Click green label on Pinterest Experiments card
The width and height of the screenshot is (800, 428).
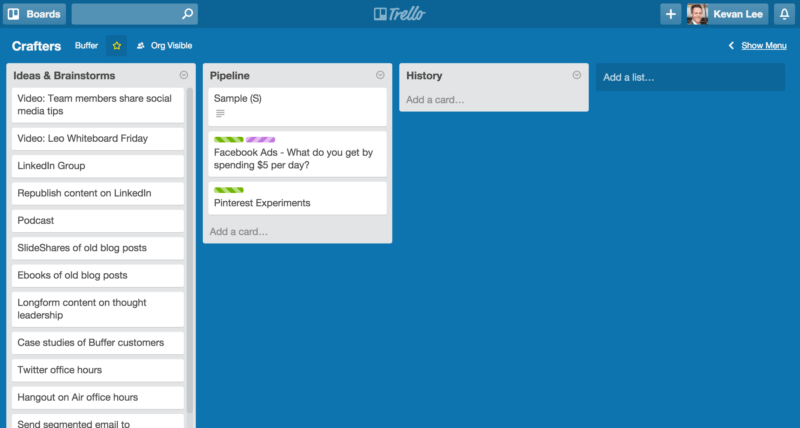click(x=229, y=190)
